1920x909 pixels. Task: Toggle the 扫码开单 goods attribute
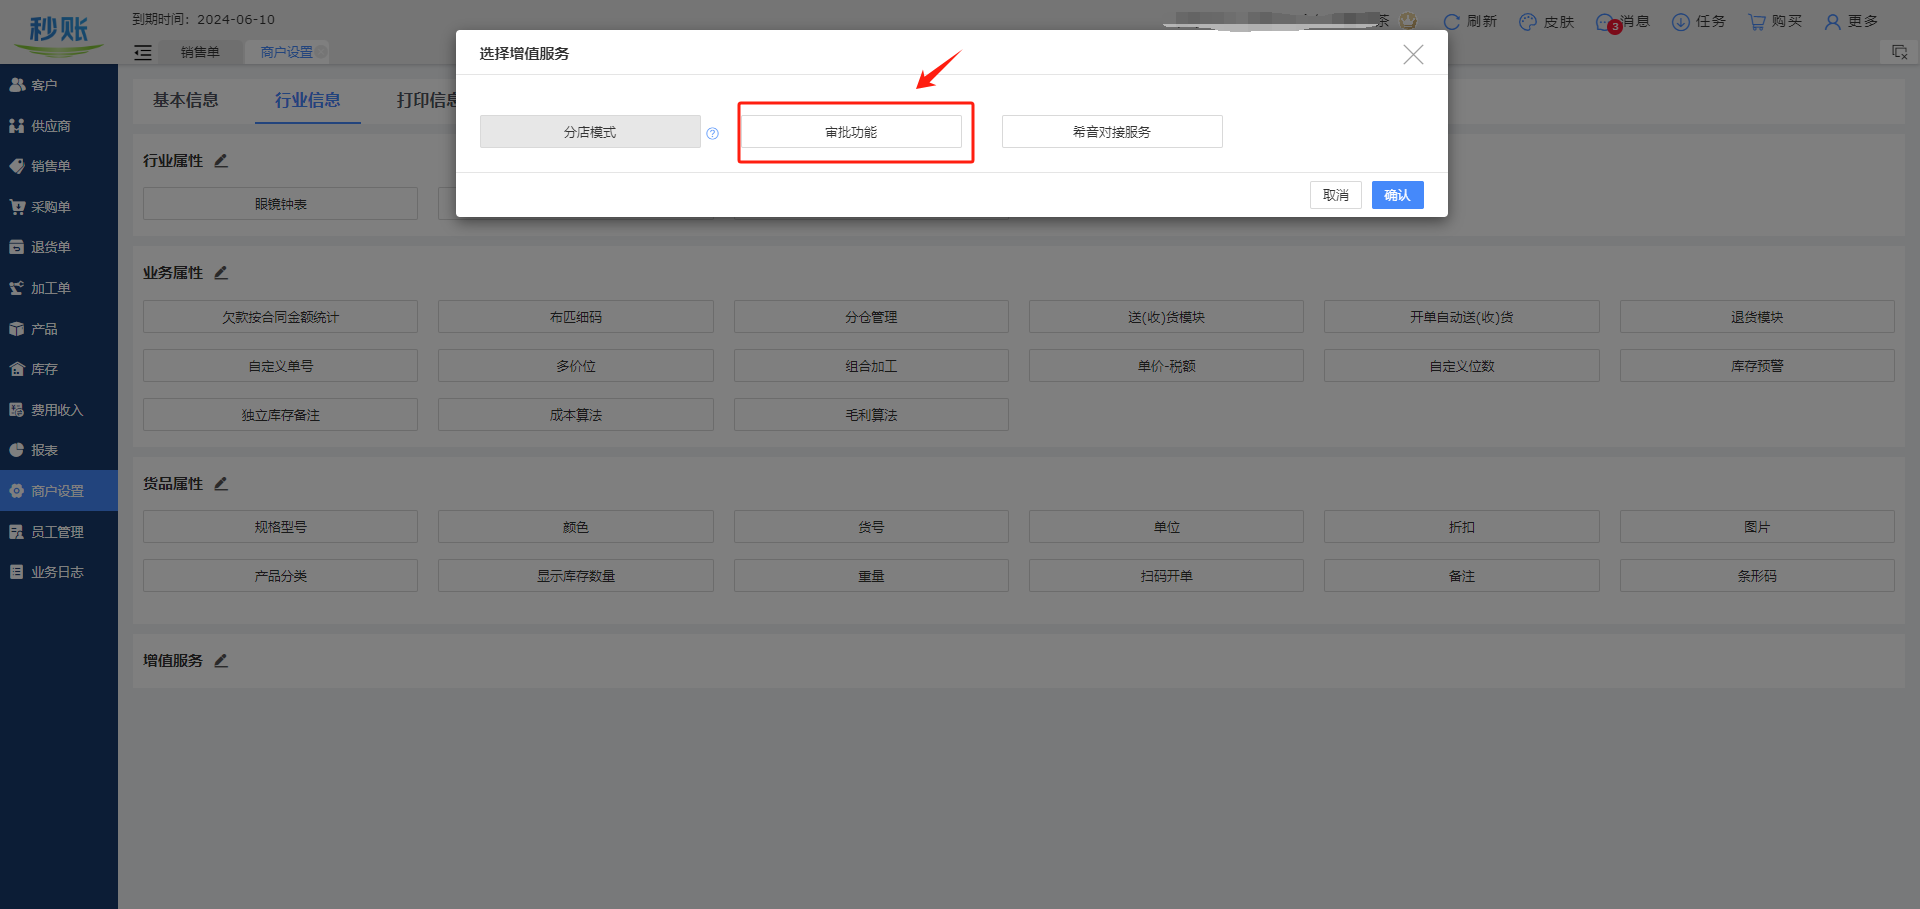[x=1166, y=576]
